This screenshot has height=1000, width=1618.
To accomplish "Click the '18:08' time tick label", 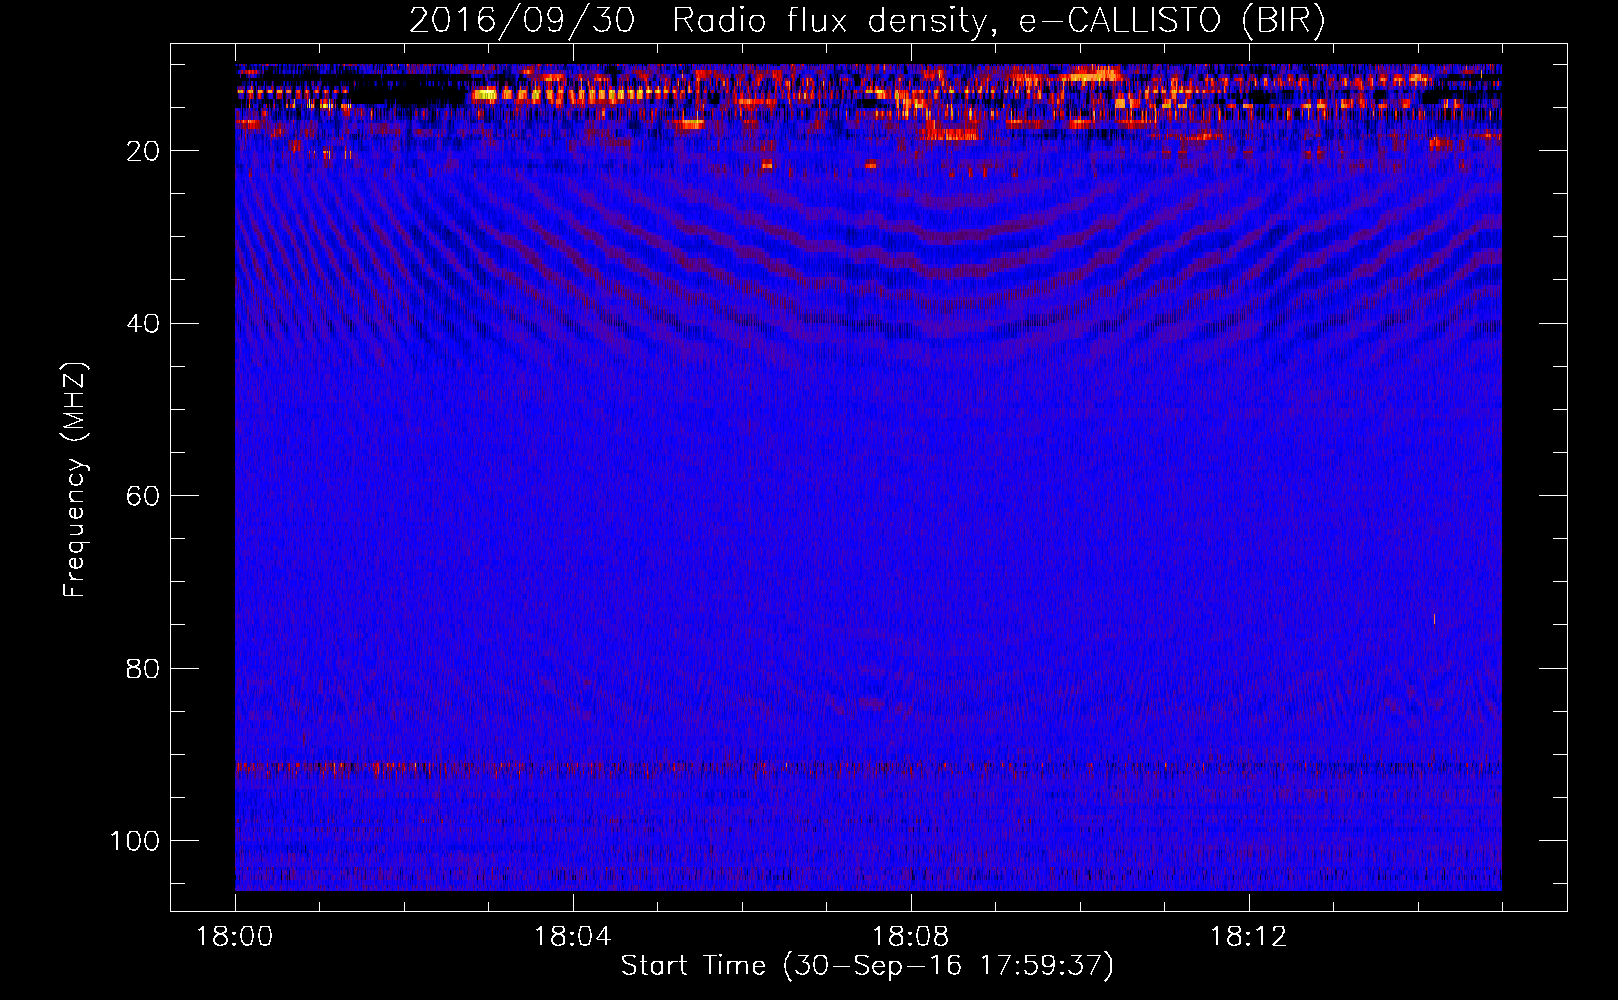I will click(x=910, y=937).
